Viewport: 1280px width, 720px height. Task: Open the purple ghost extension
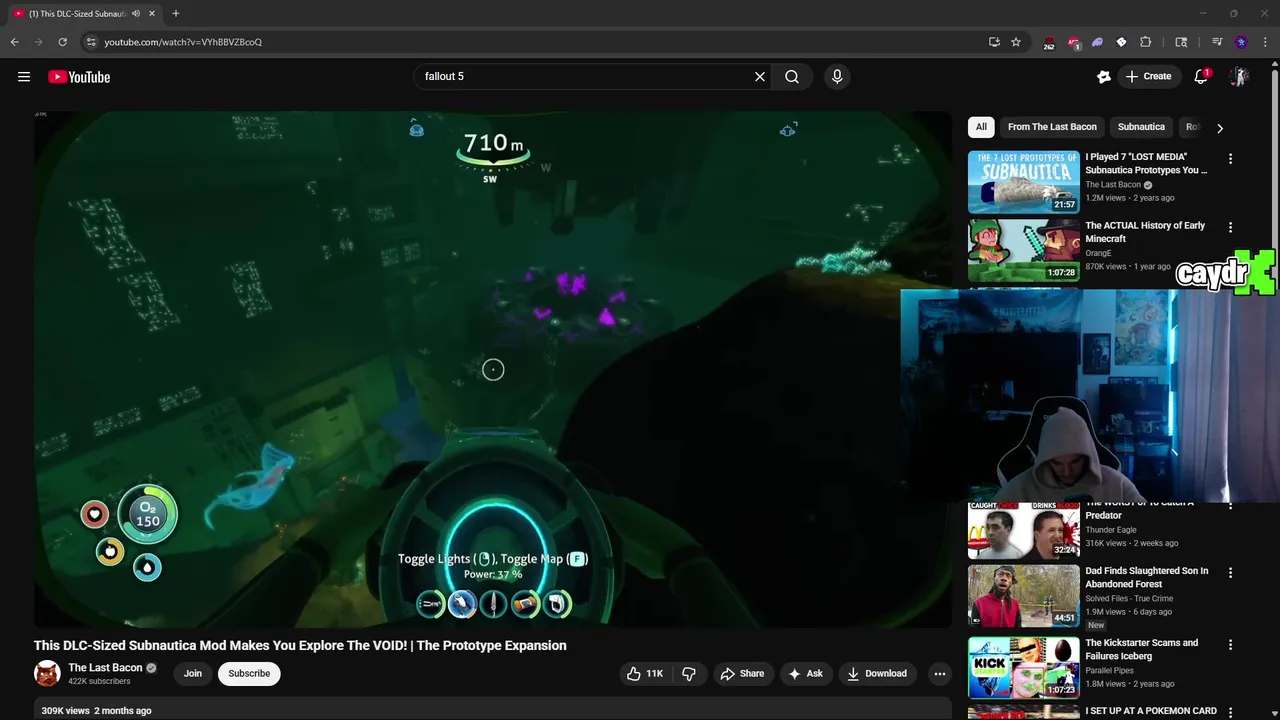click(x=1097, y=42)
